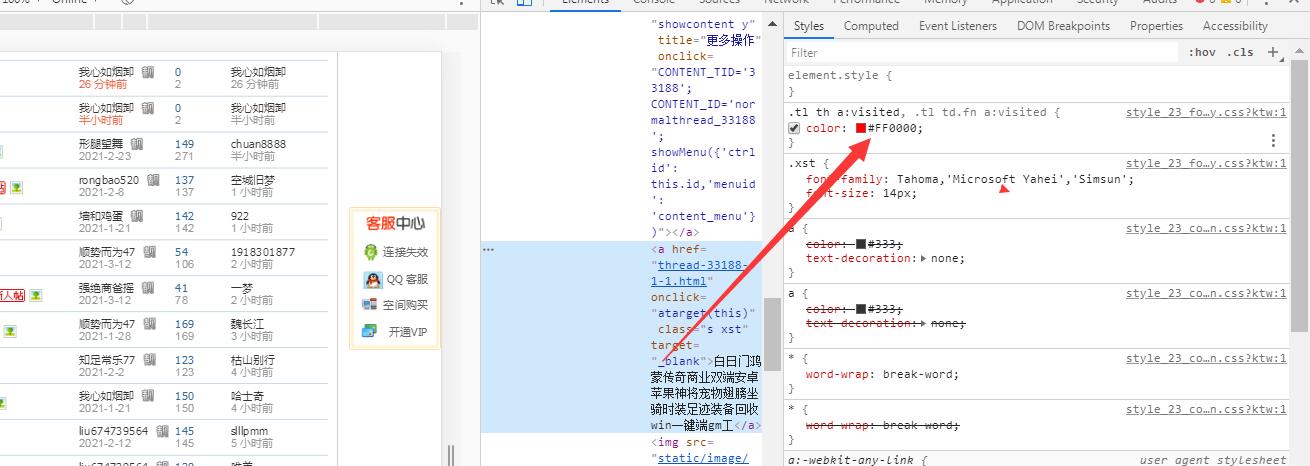Open the Computed tab
This screenshot has height=466, width=1310.
pyautogui.click(x=871, y=26)
